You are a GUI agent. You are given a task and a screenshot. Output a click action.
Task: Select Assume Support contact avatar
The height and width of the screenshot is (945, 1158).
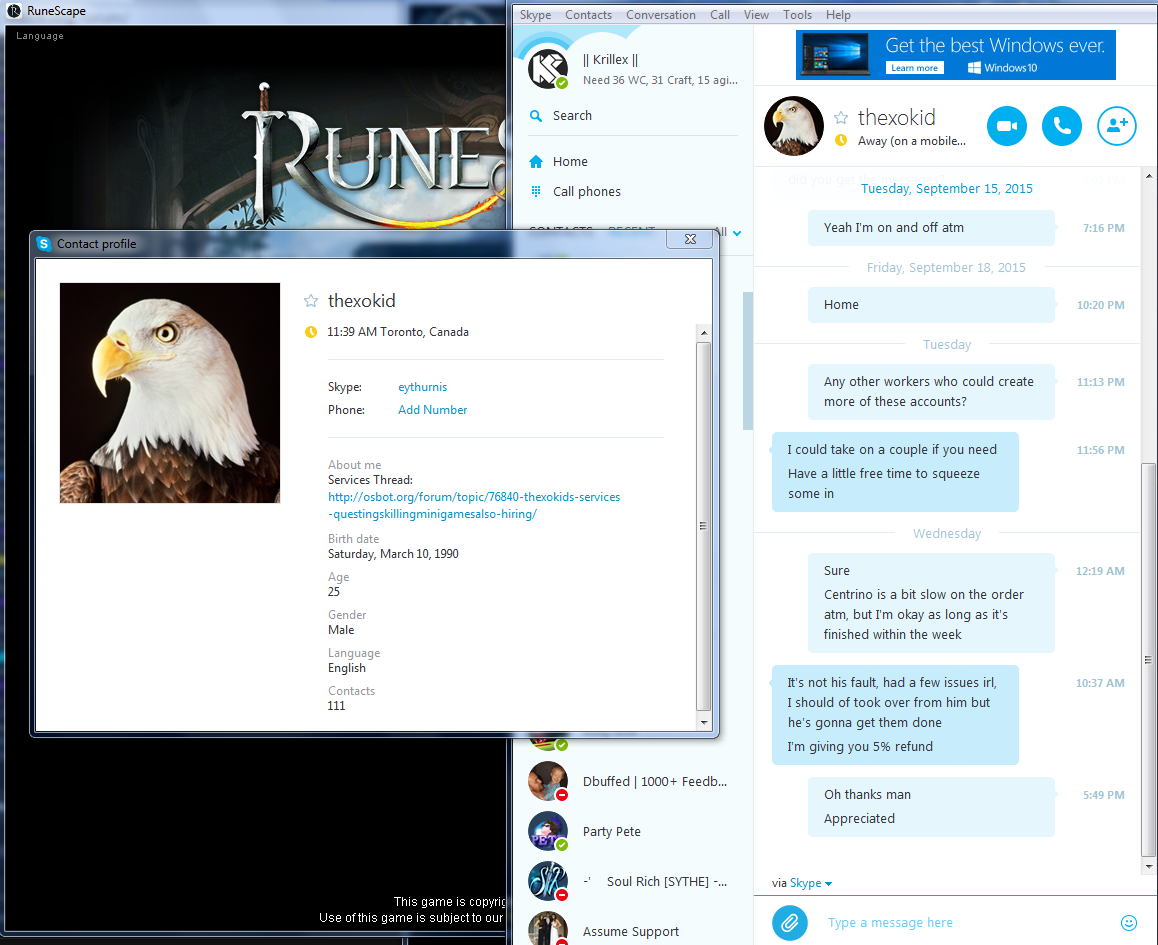[548, 929]
